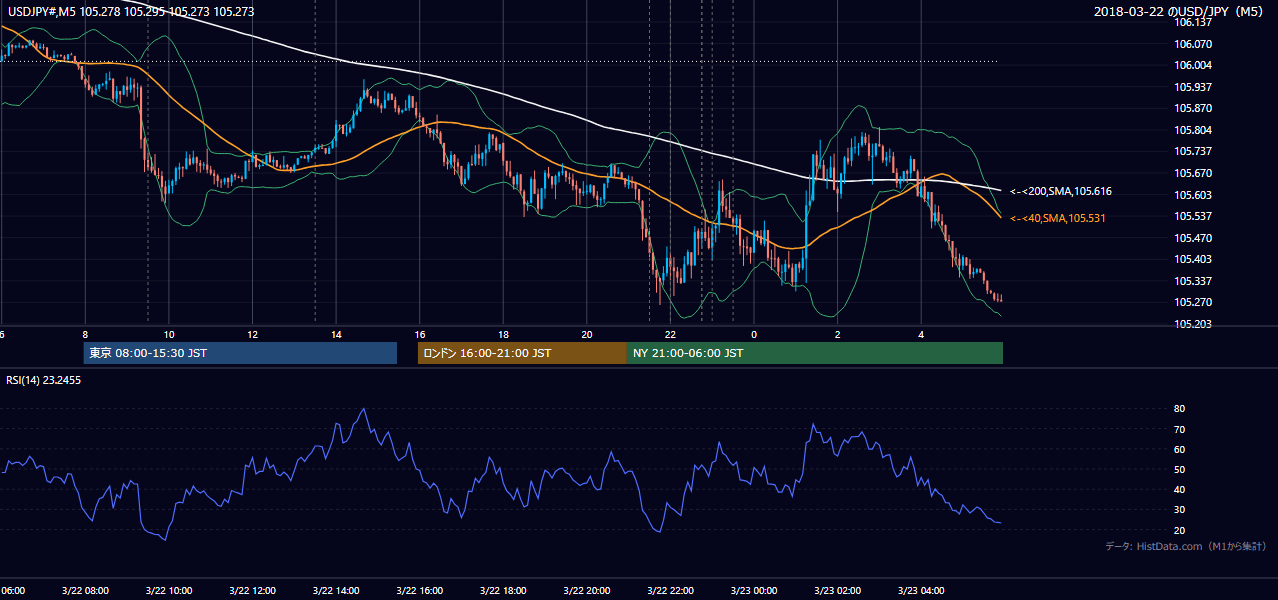The width and height of the screenshot is (1278, 600).
Task: Click price axis value 105.270
Action: coord(1193,302)
